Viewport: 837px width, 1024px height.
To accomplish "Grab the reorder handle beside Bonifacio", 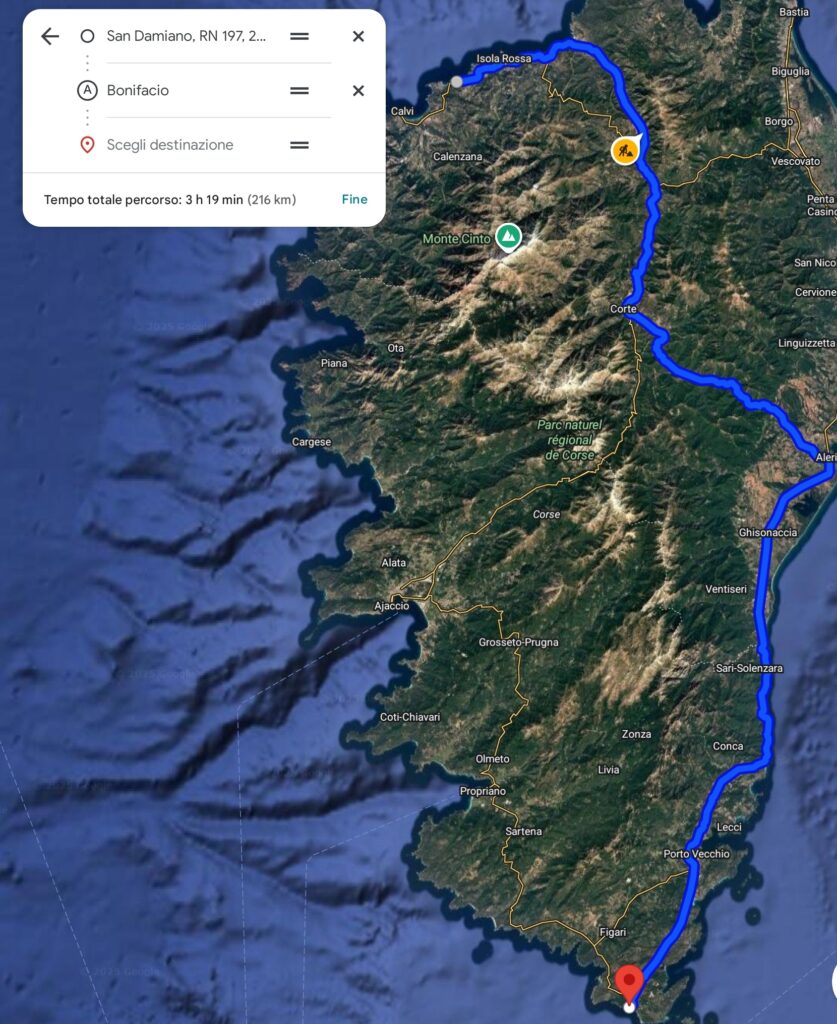I will (x=300, y=91).
